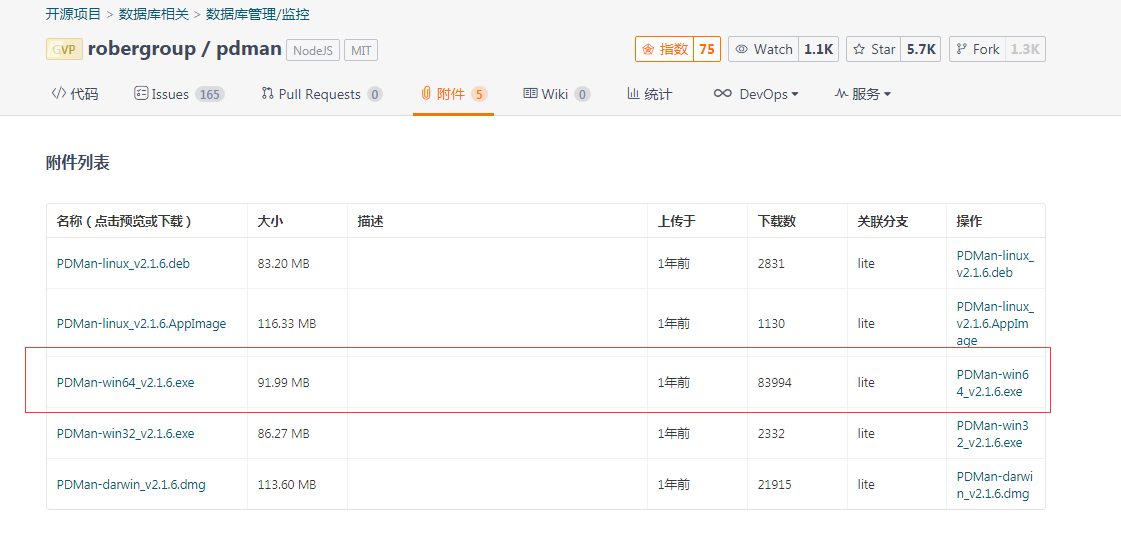Click download count 1130

(x=771, y=323)
